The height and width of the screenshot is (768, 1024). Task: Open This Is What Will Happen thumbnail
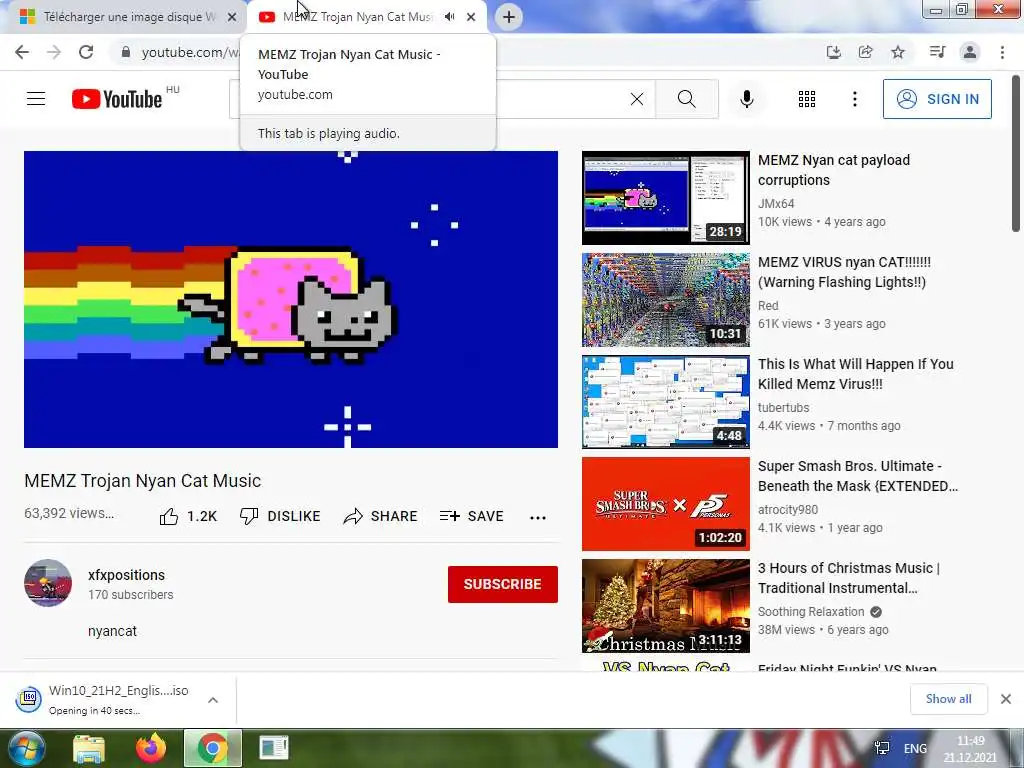coord(665,402)
